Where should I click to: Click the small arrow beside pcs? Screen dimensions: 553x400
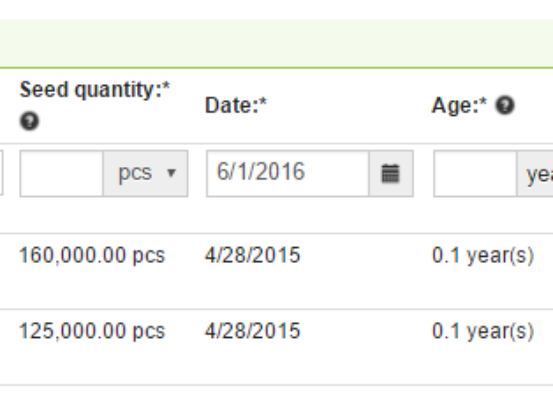pos(171,173)
